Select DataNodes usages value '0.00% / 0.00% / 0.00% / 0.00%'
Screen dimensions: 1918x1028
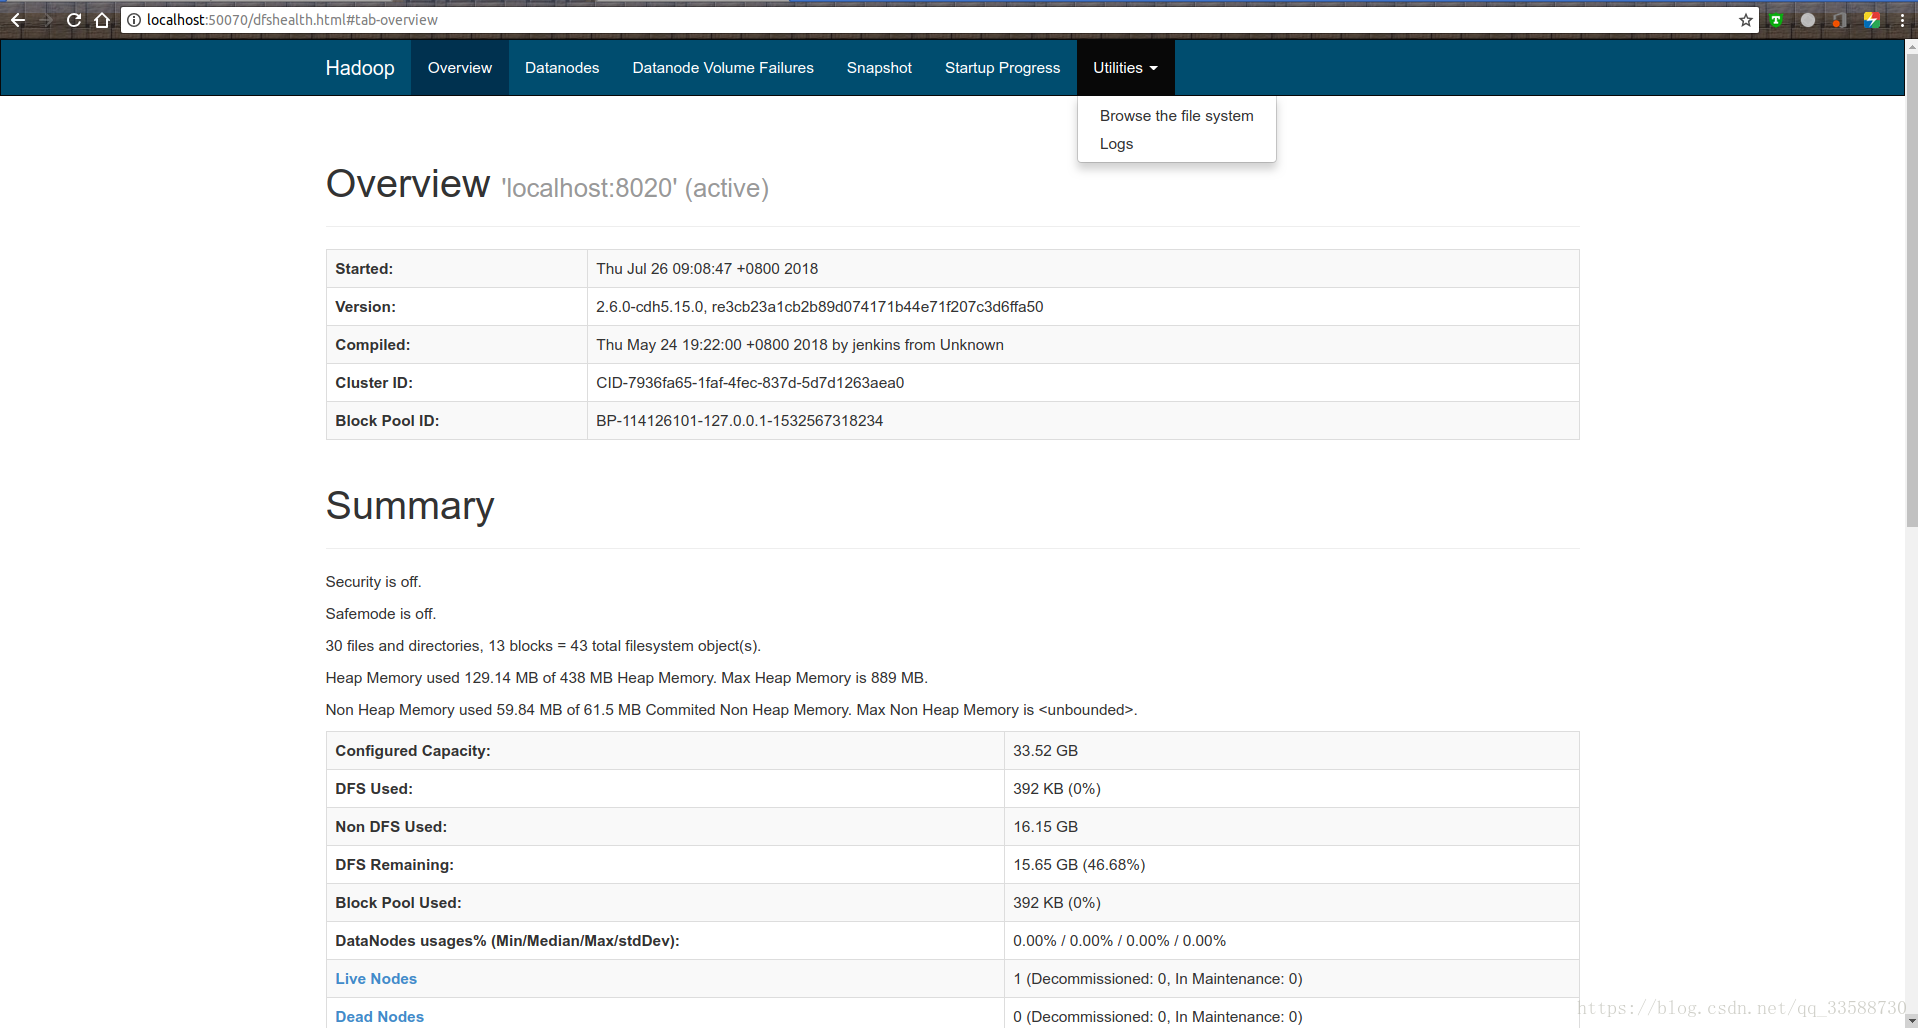[1119, 941]
